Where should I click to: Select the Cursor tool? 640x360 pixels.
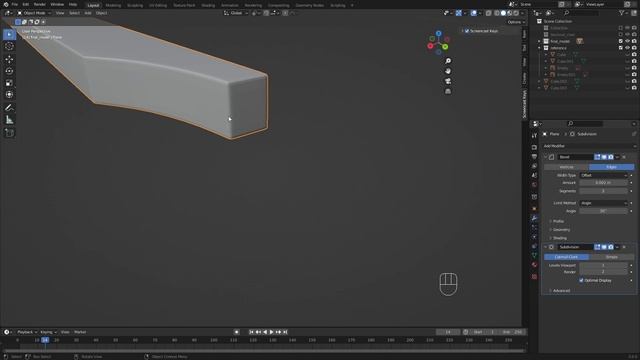pyautogui.click(x=9, y=47)
